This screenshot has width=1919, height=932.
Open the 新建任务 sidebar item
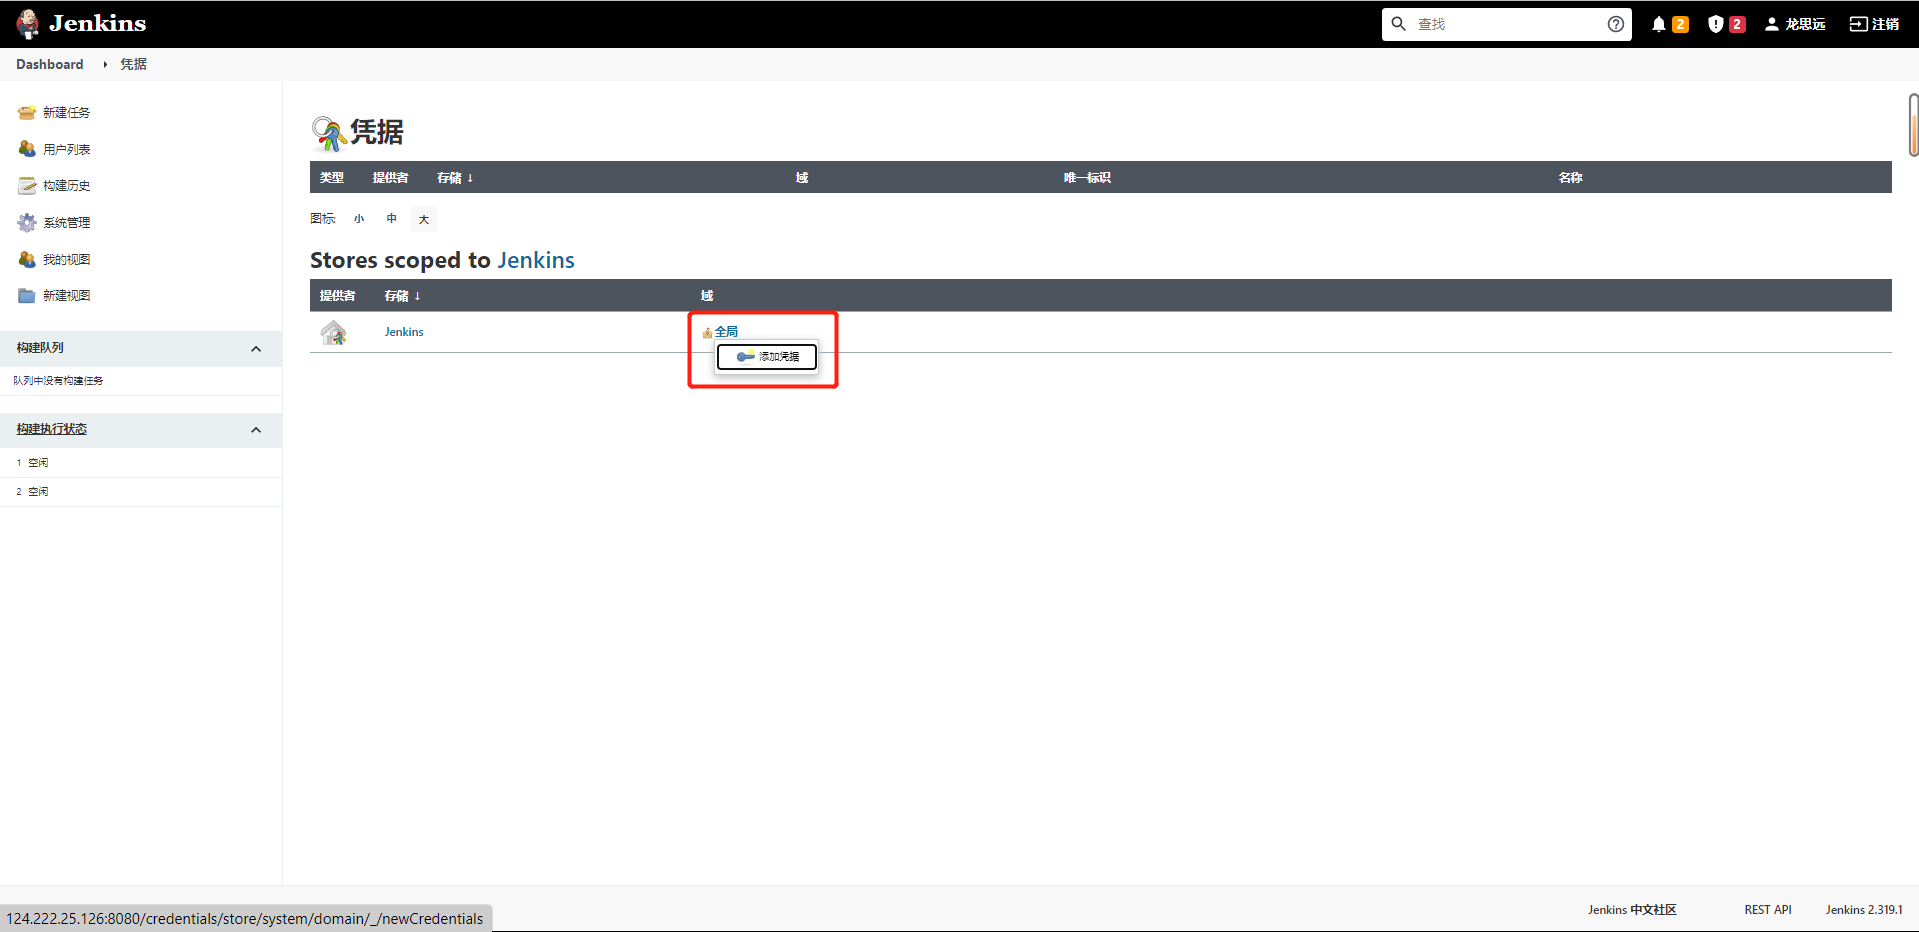[66, 113]
